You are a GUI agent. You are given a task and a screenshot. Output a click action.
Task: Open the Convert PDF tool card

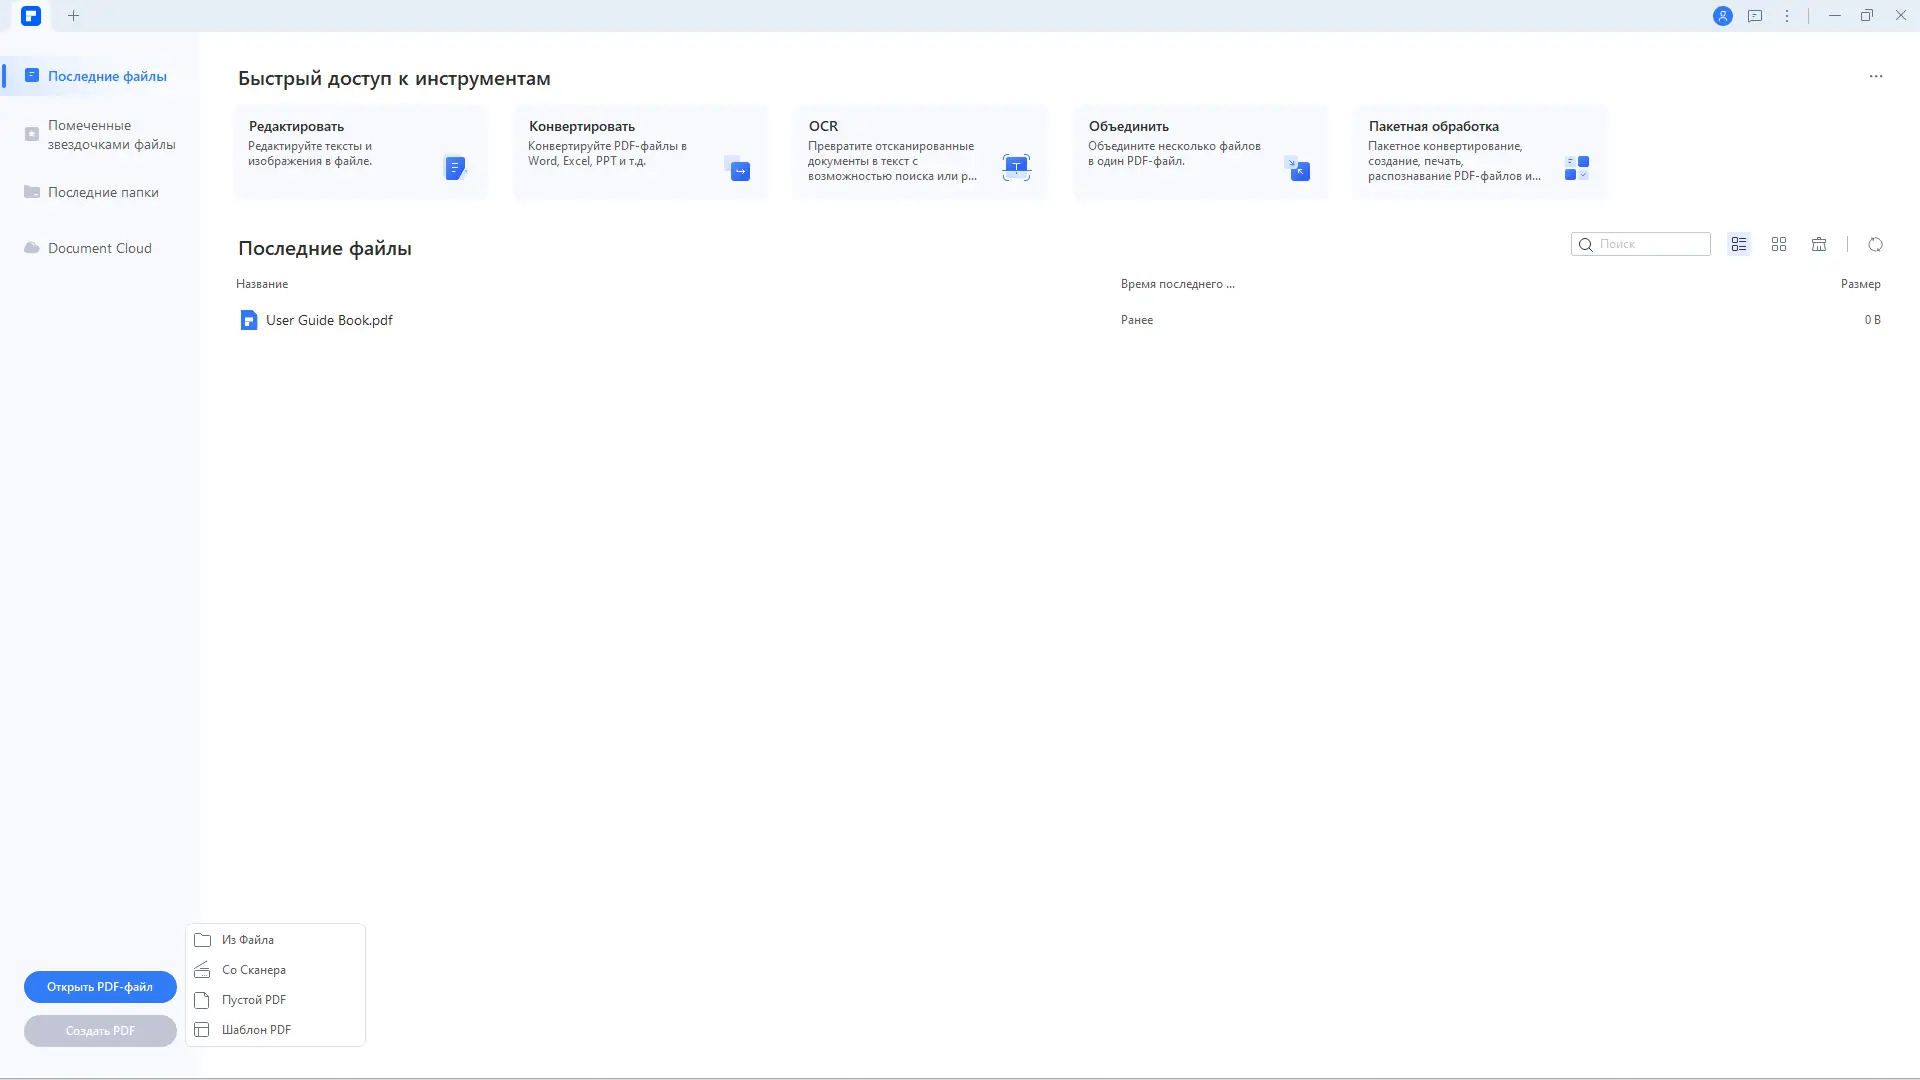(640, 152)
